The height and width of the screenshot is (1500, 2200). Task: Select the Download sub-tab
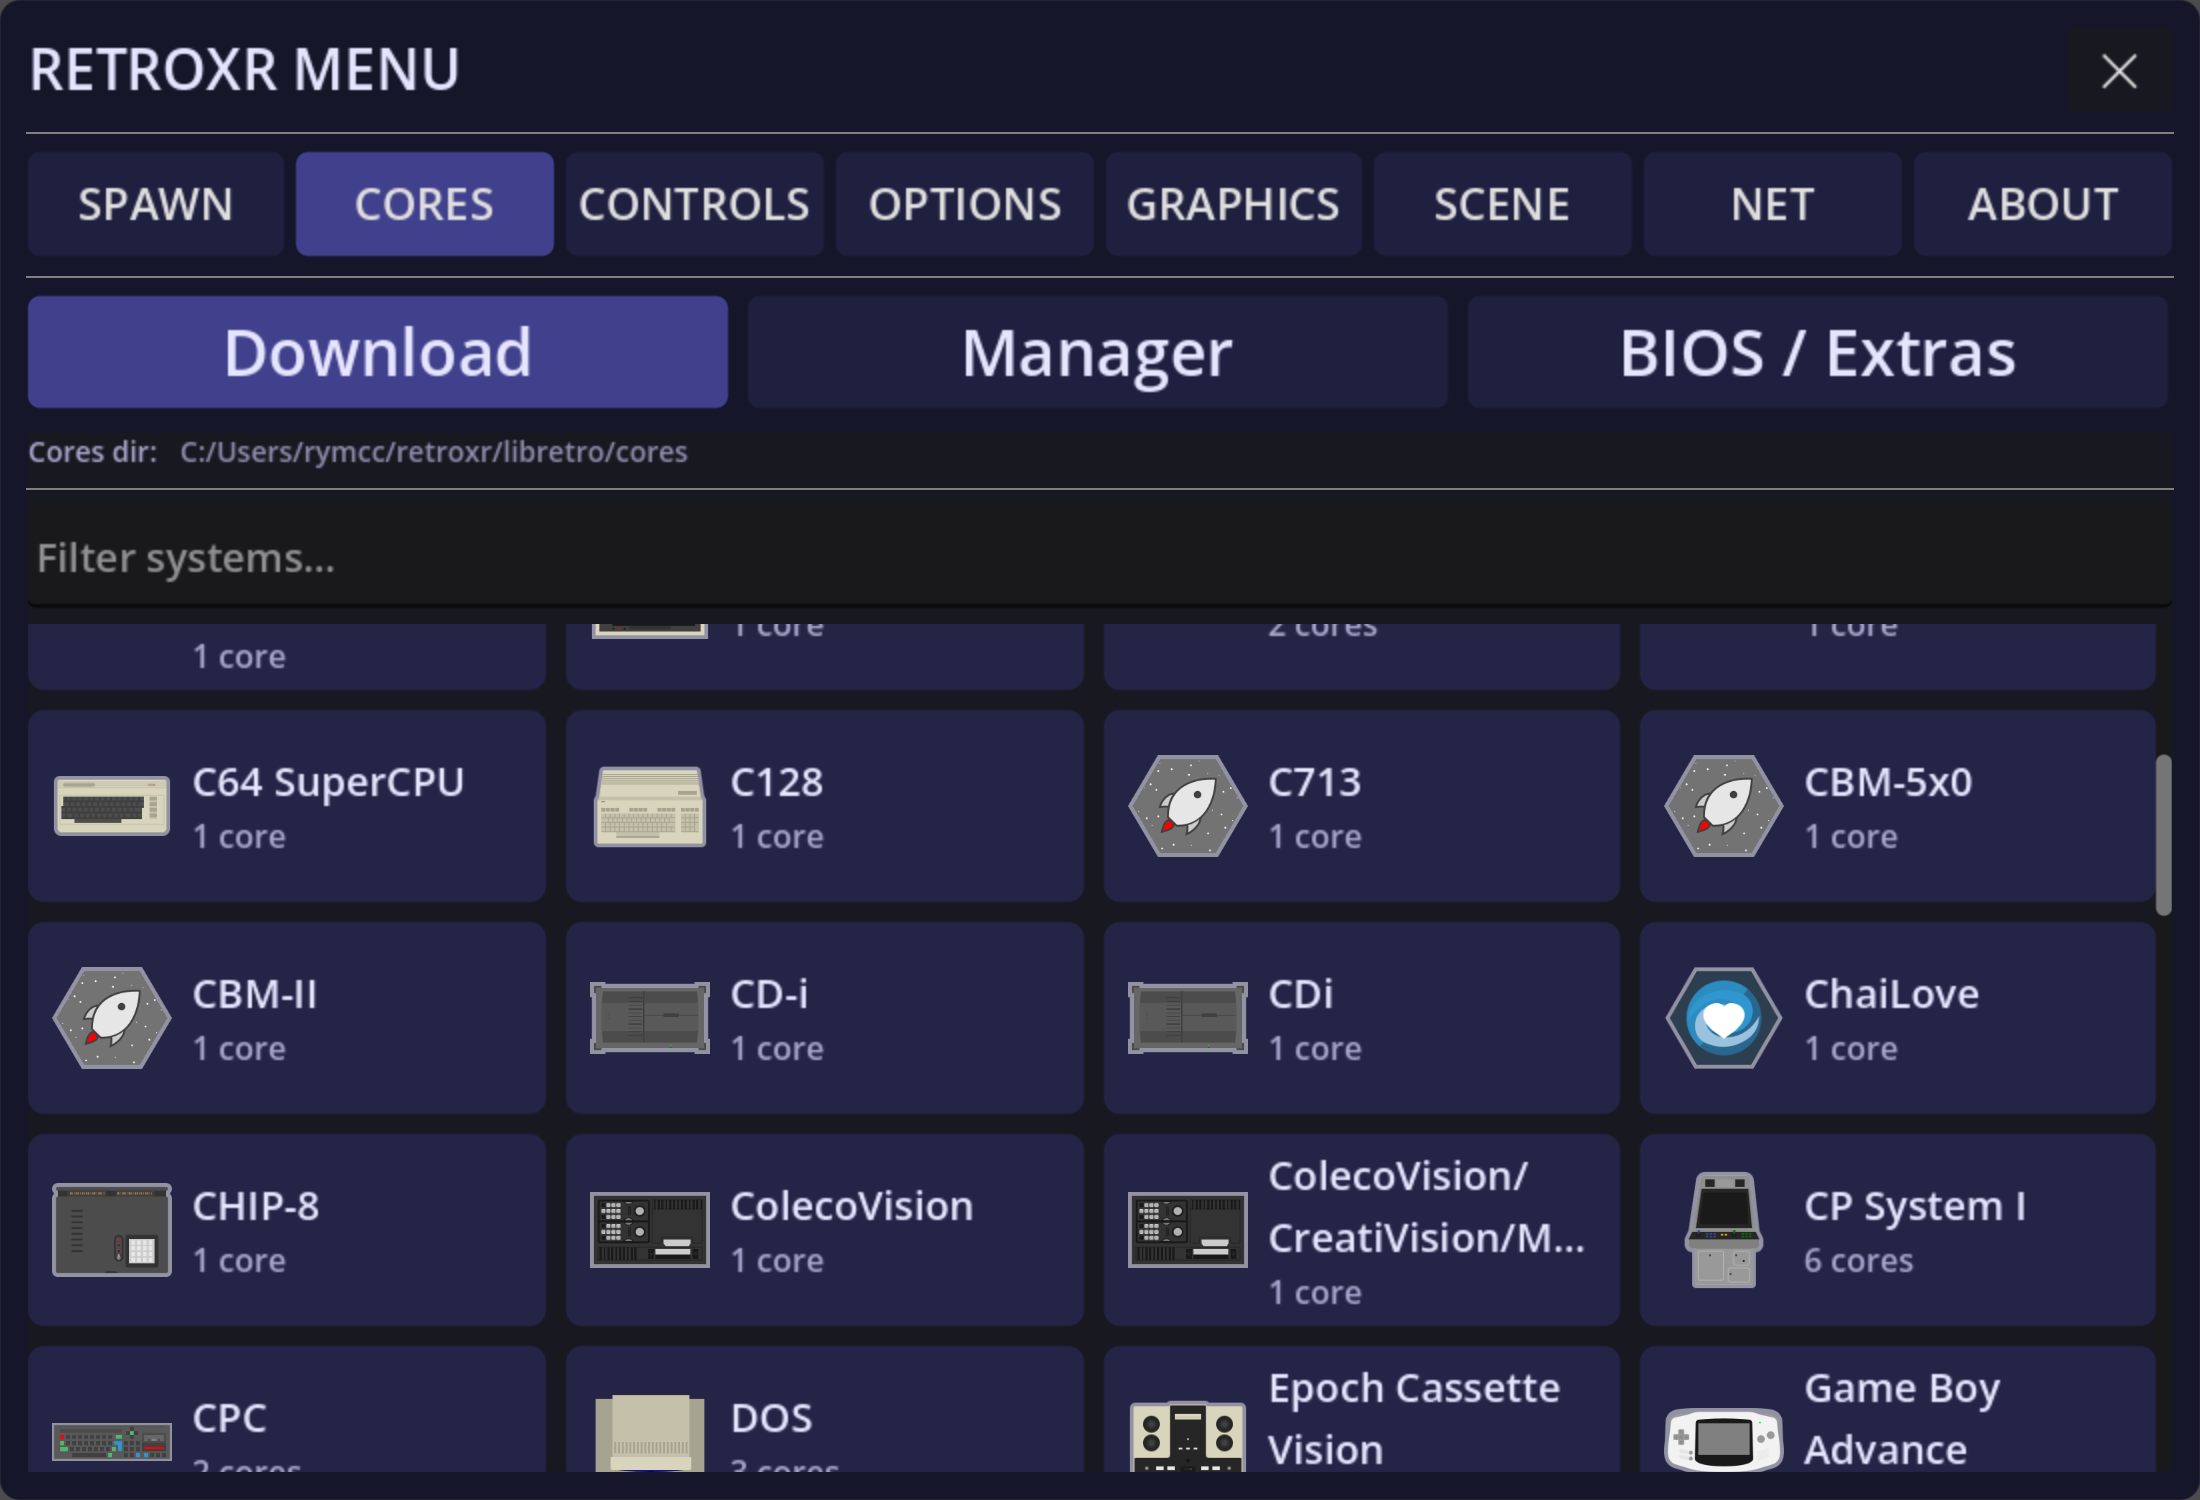click(377, 352)
